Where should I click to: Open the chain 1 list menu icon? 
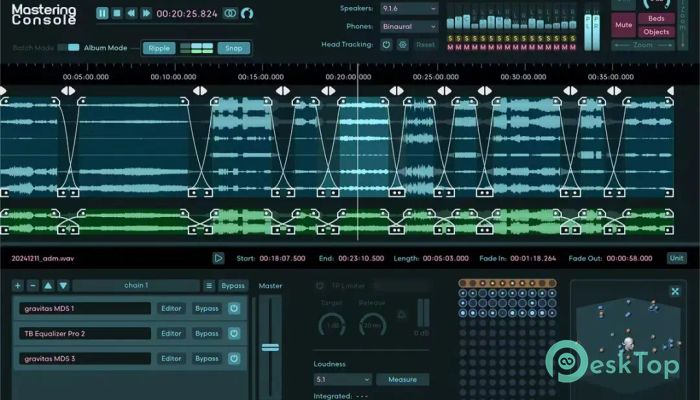[x=209, y=285]
